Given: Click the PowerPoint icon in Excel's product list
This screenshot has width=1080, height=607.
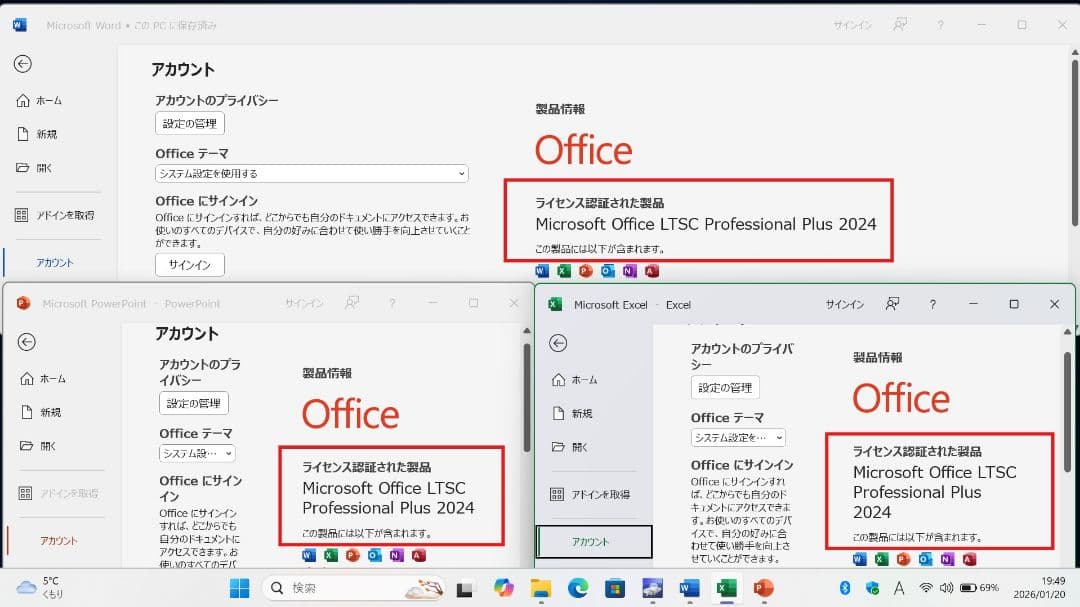Looking at the screenshot, I should coord(904,560).
